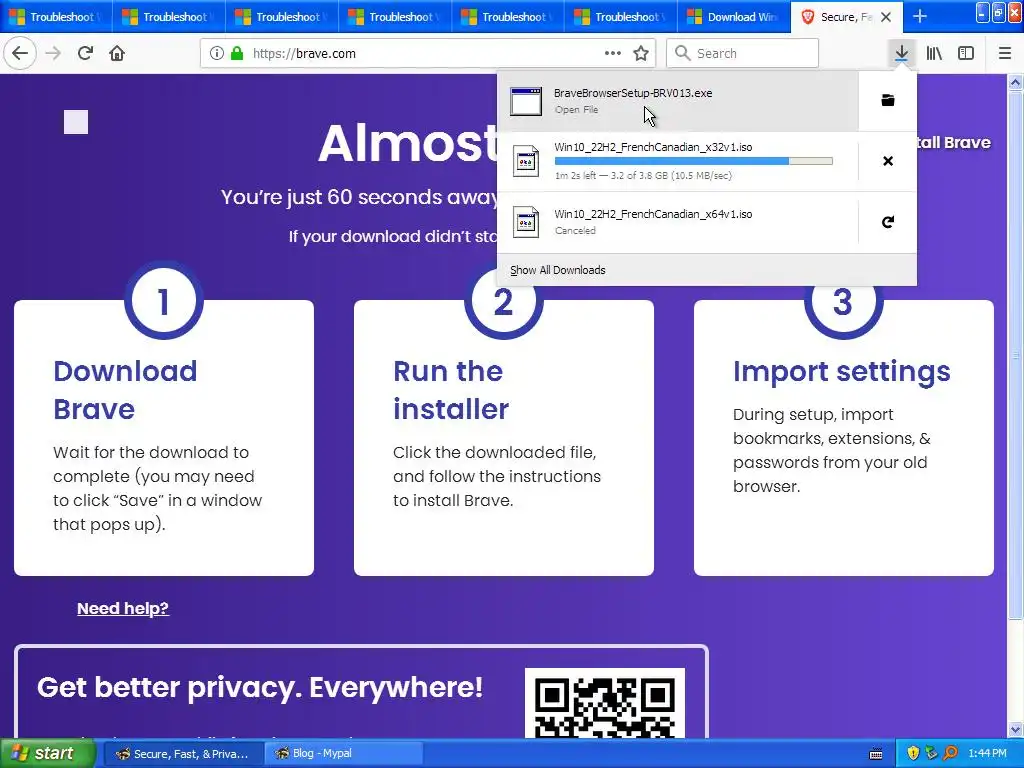This screenshot has width=1024, height=768.
Task: Show site information icon in address bar
Action: click(217, 53)
